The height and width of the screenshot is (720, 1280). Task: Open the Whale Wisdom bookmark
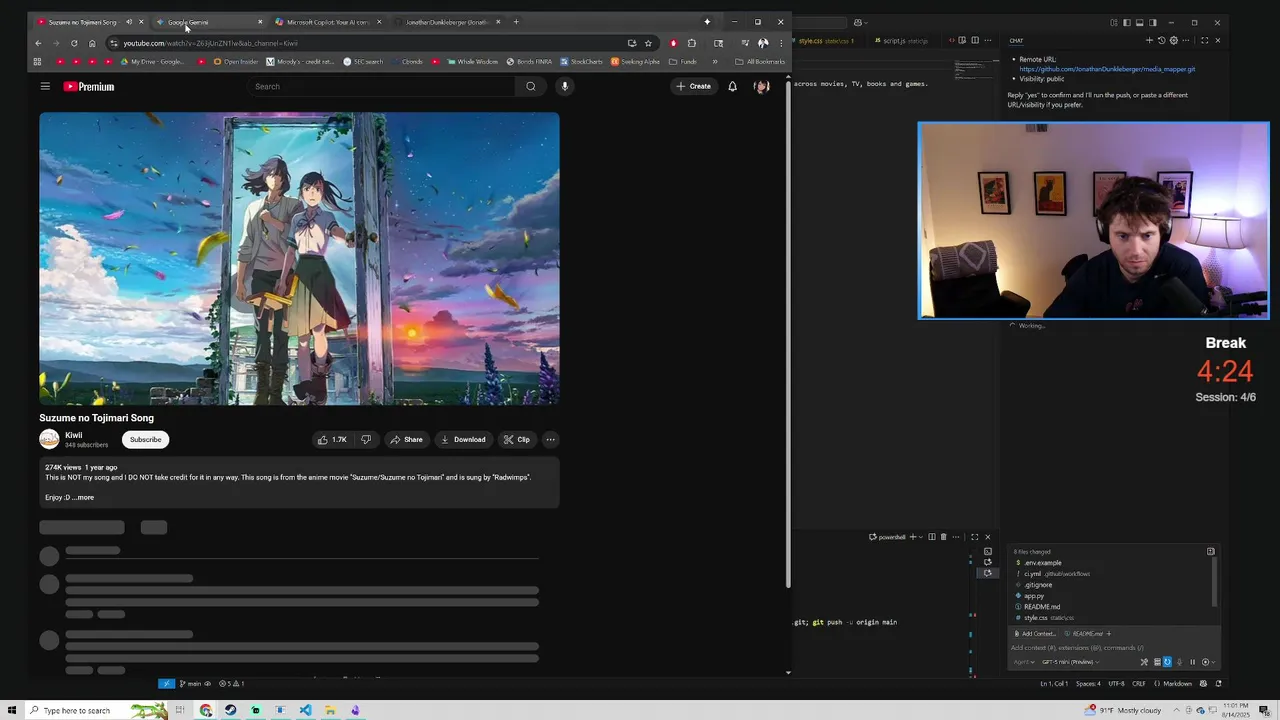pos(472,62)
